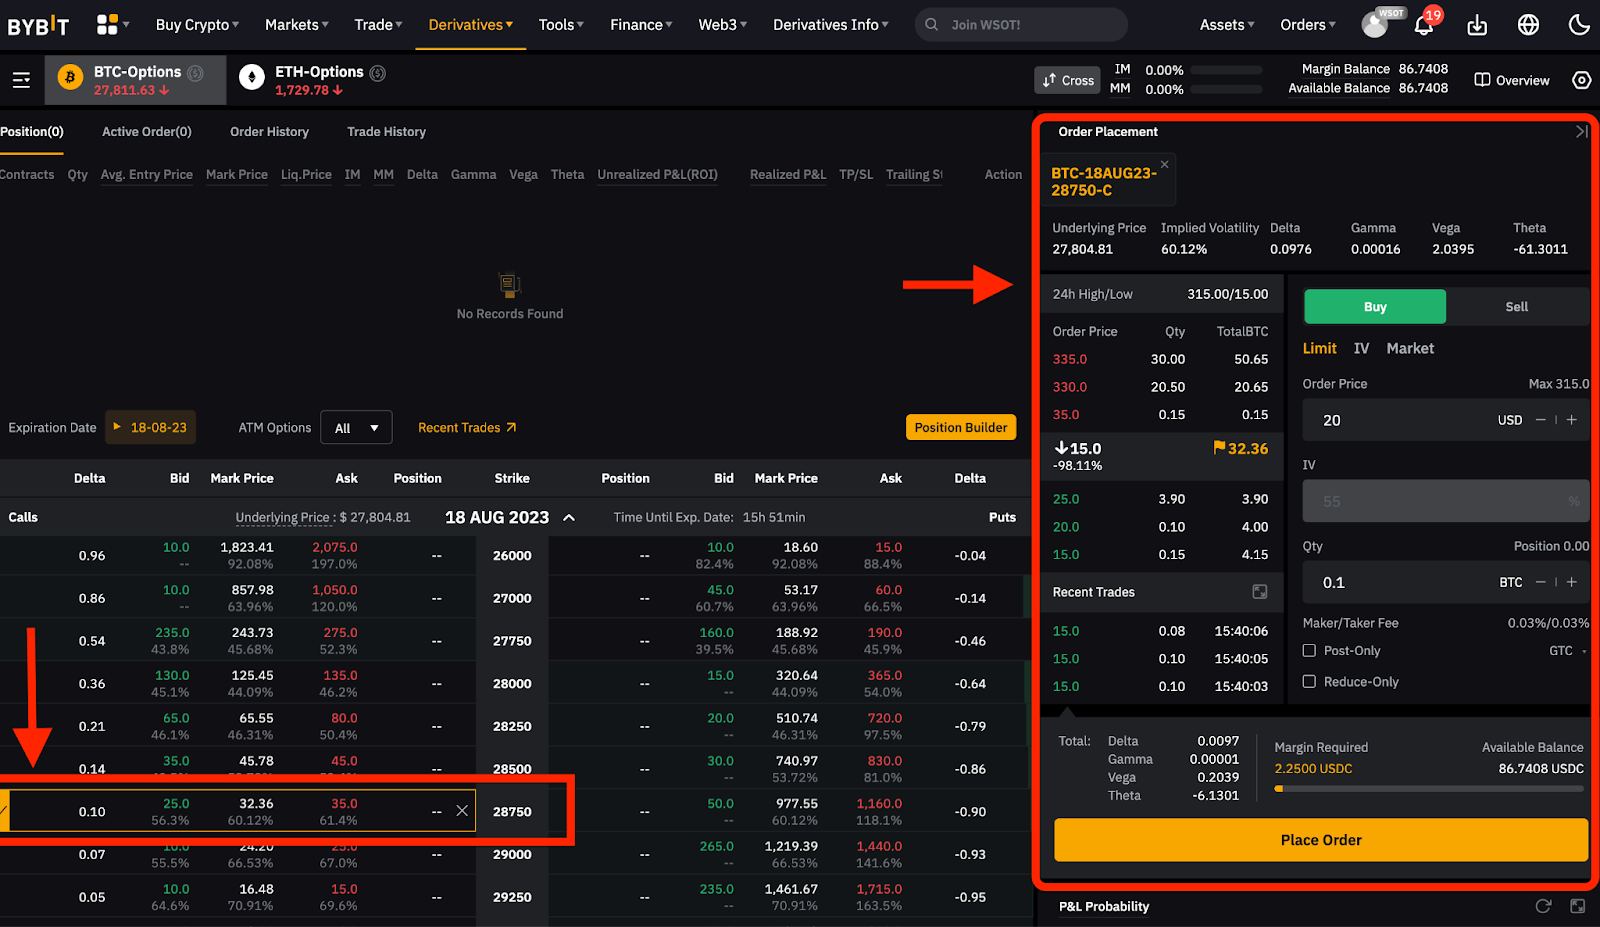The image size is (1600, 927).
Task: Open the apps grid icon
Action: point(107,25)
